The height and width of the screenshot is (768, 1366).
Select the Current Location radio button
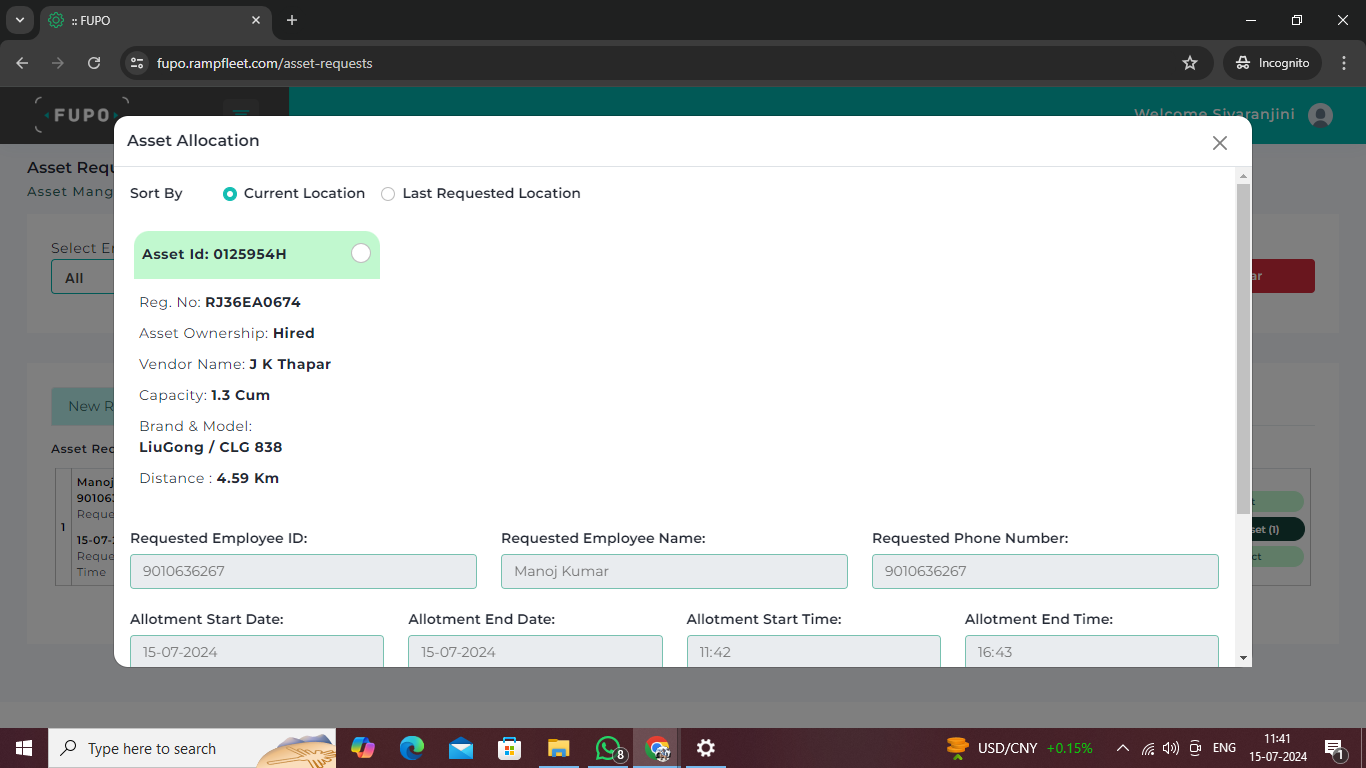[230, 193]
